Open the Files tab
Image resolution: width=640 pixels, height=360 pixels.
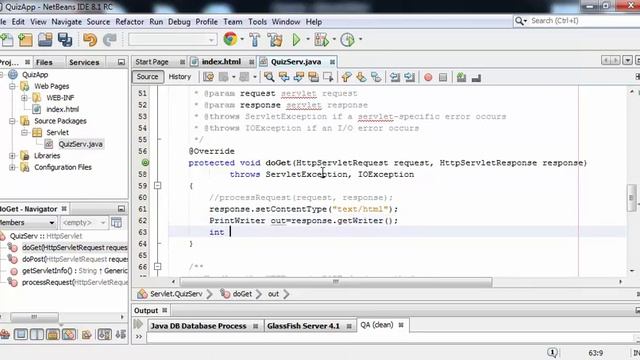(44, 62)
